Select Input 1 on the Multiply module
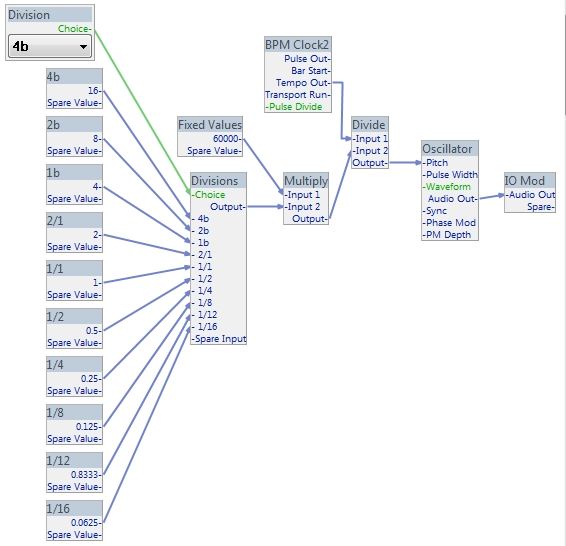 (302, 195)
